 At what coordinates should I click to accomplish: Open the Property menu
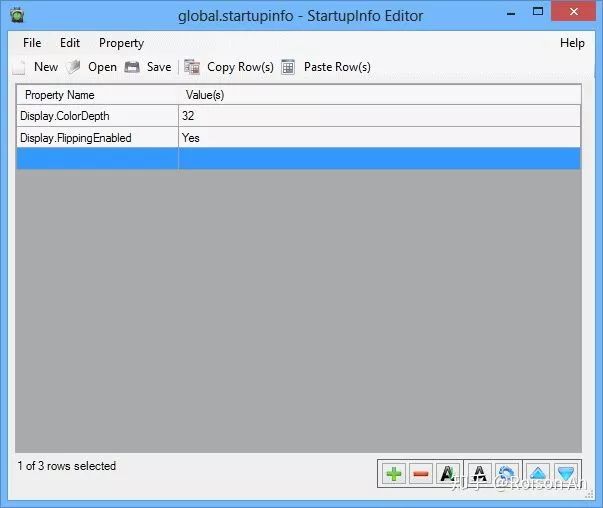pos(121,43)
